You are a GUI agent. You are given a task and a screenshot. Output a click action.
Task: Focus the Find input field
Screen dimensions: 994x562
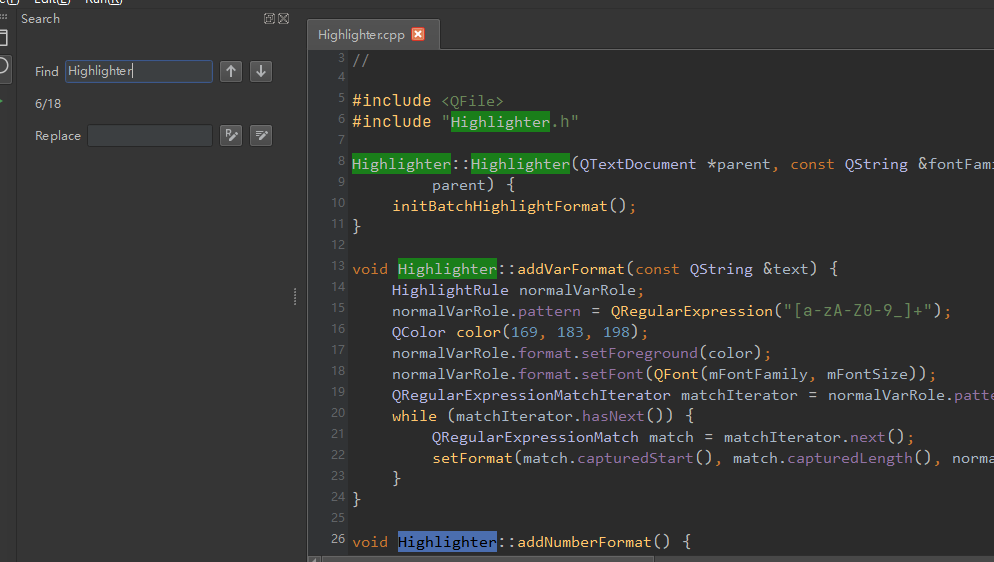coord(139,71)
